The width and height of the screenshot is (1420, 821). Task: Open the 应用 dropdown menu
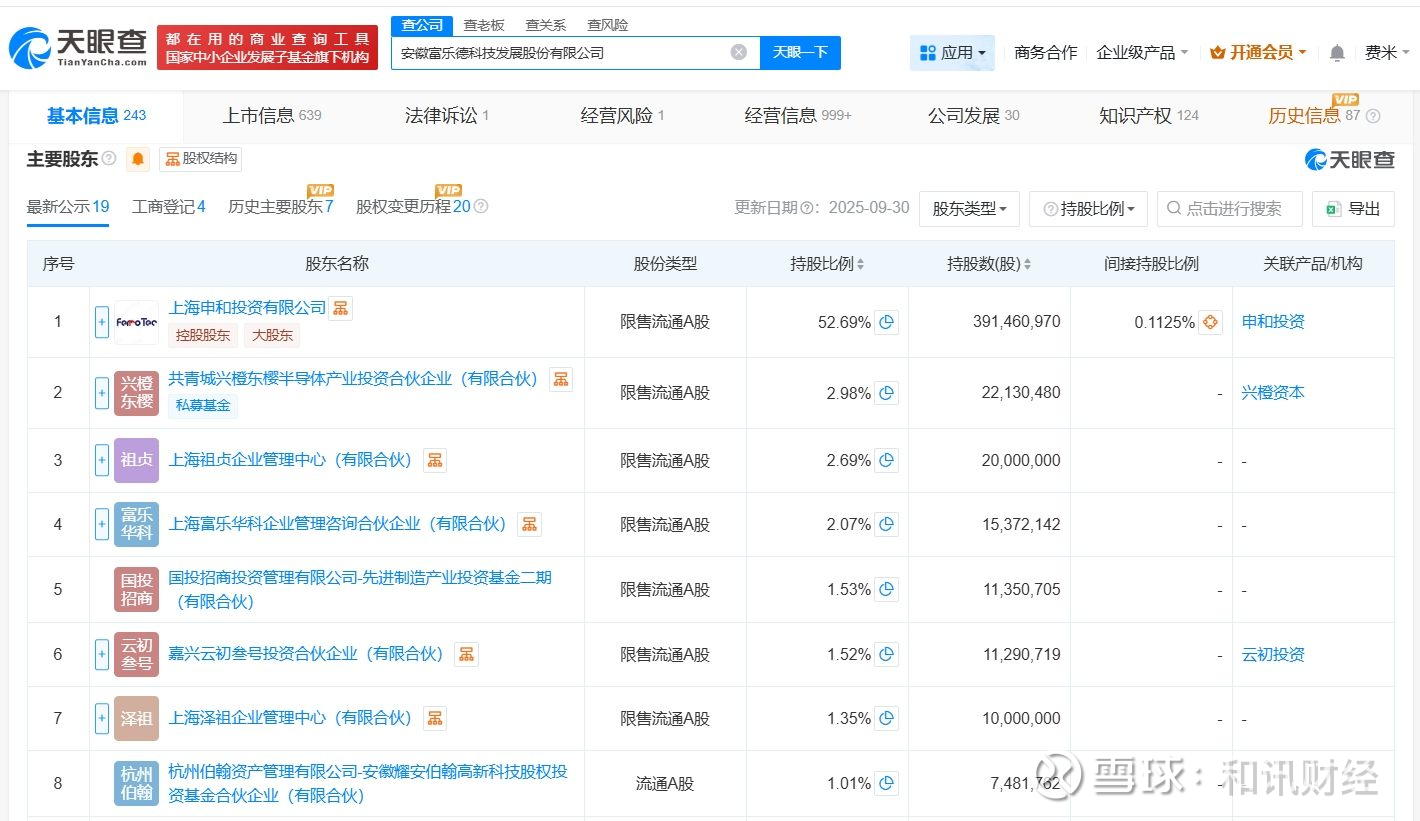952,53
